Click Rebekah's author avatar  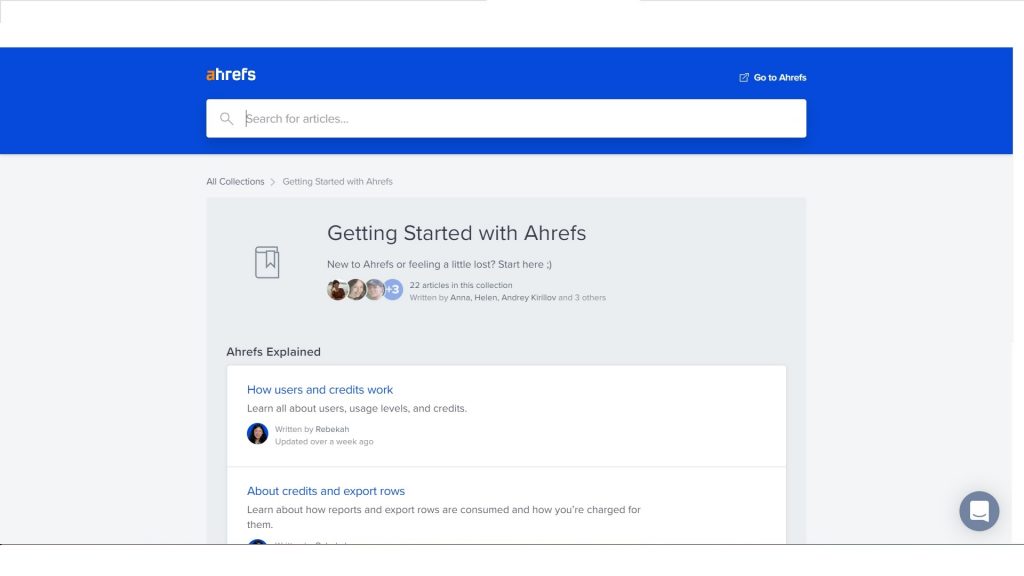(258, 434)
